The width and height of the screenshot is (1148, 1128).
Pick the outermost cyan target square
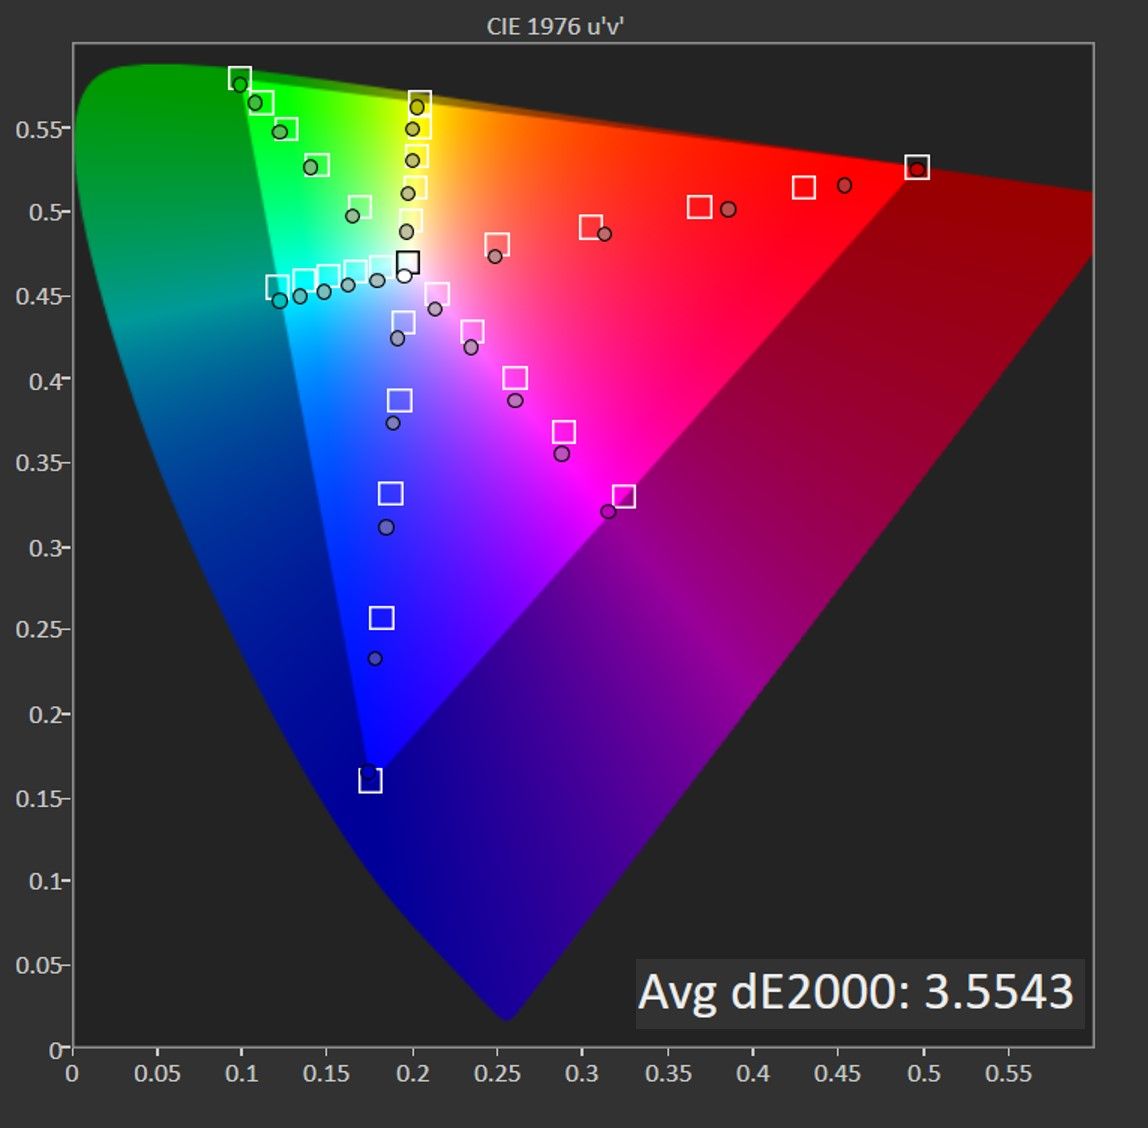click(x=277, y=286)
